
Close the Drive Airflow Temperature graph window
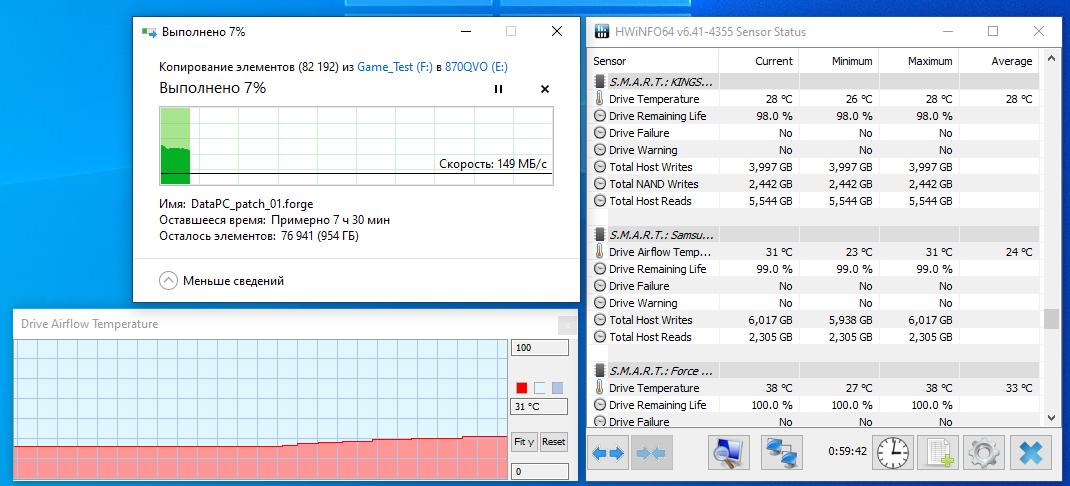[566, 324]
